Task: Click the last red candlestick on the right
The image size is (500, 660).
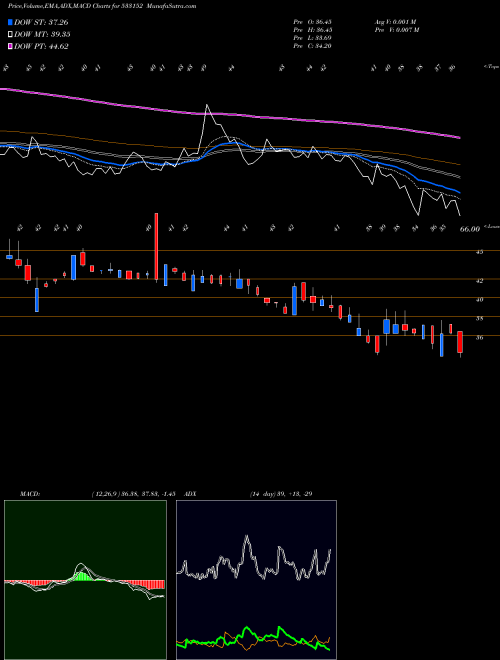Action: (x=460, y=342)
